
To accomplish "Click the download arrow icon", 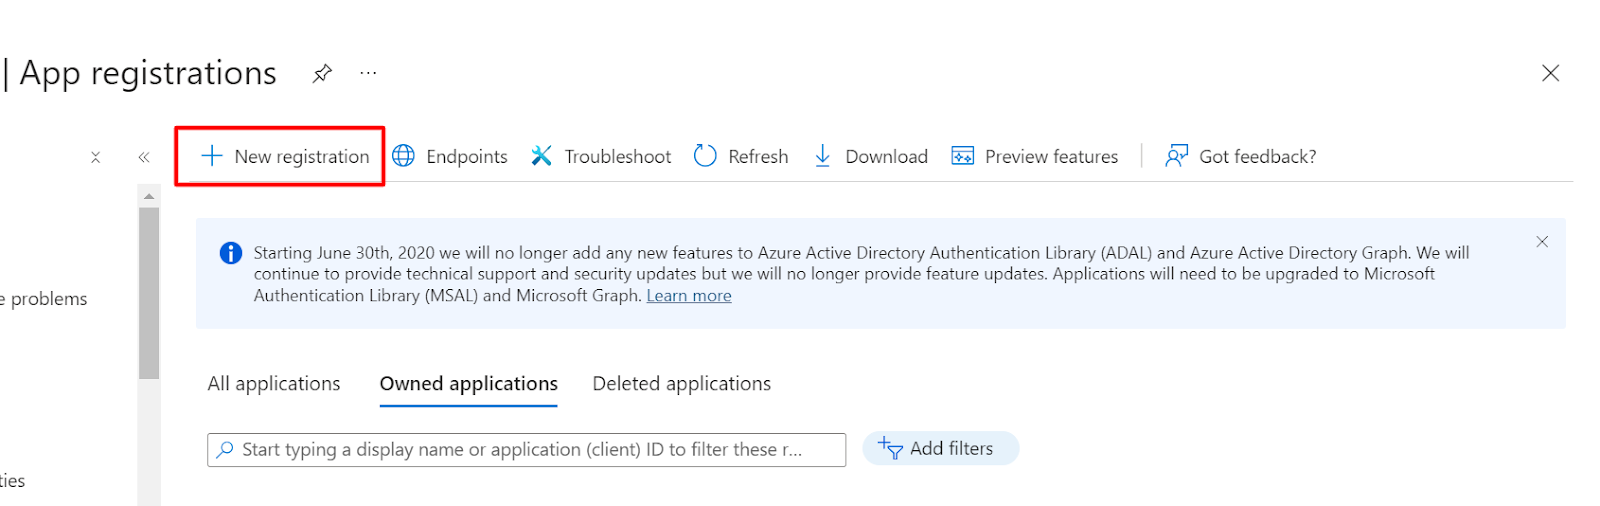I will point(822,156).
